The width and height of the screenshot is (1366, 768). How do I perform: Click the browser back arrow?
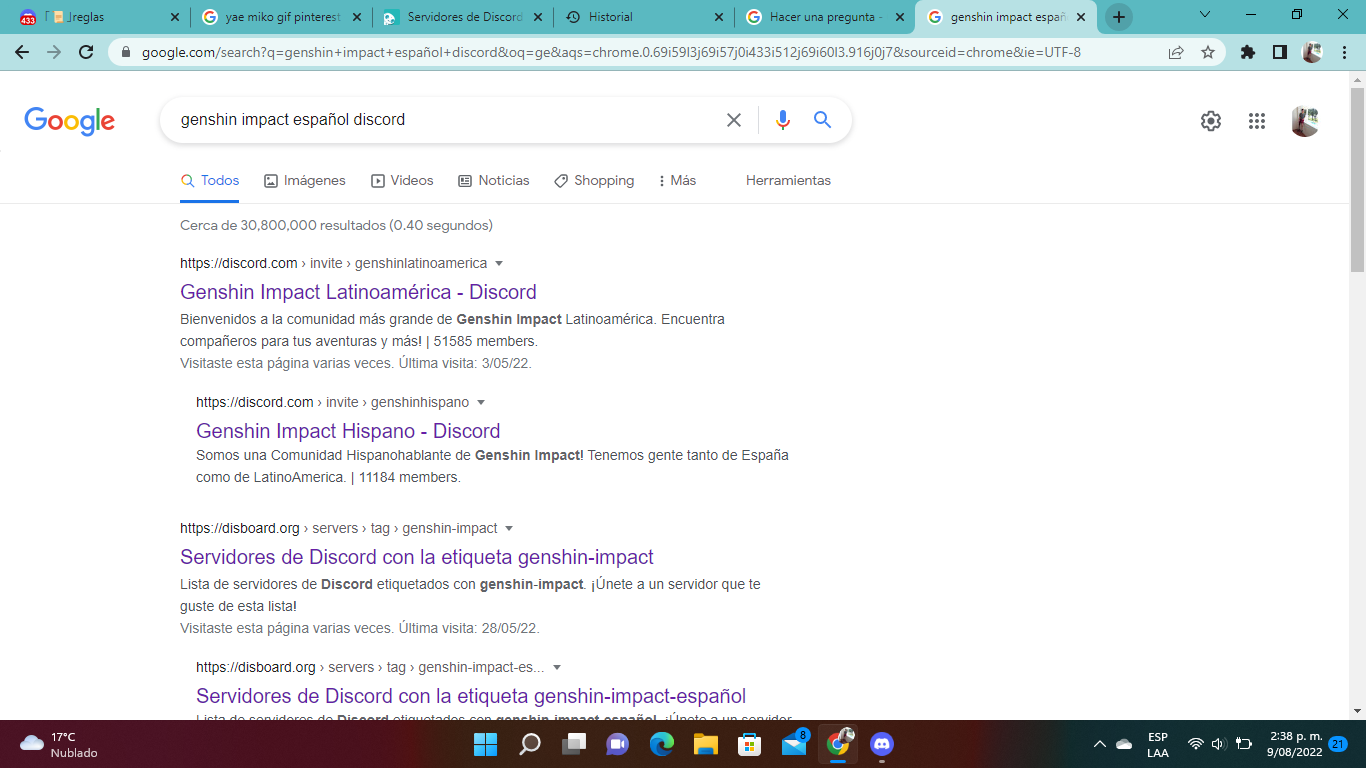click(x=22, y=52)
